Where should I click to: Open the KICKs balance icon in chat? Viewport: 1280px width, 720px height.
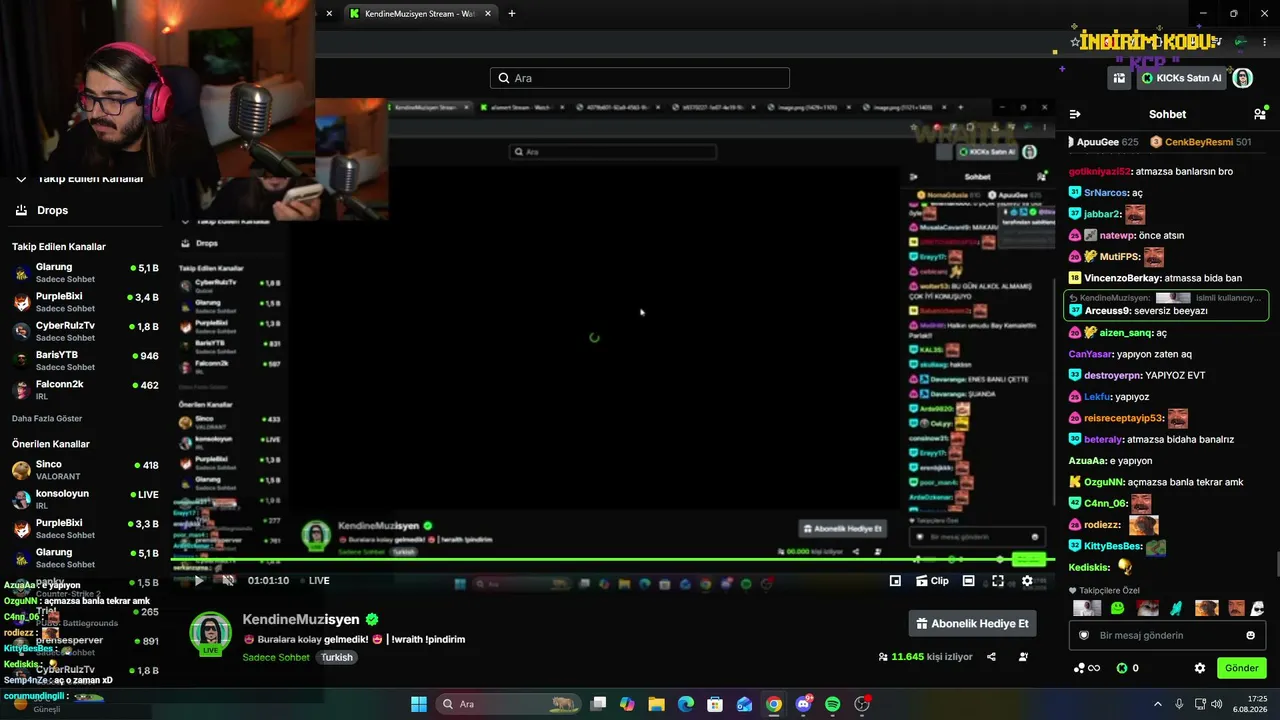pos(1122,668)
